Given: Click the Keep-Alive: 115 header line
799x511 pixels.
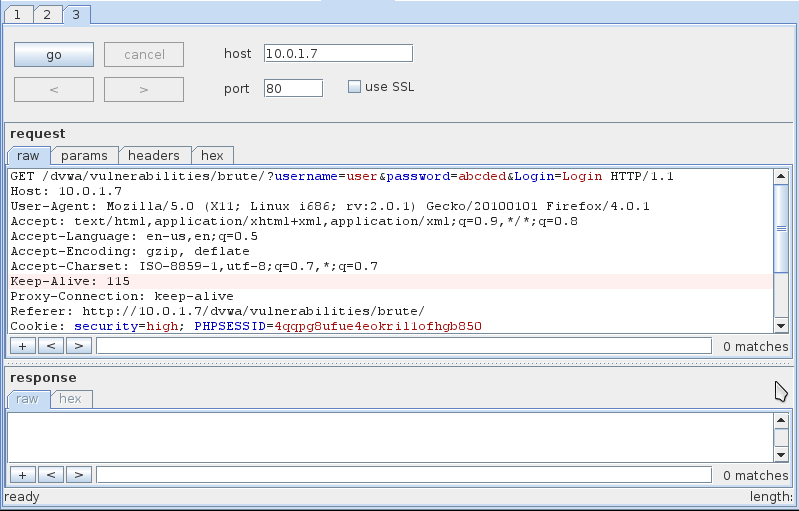Looking at the screenshot, I should tap(390, 281).
